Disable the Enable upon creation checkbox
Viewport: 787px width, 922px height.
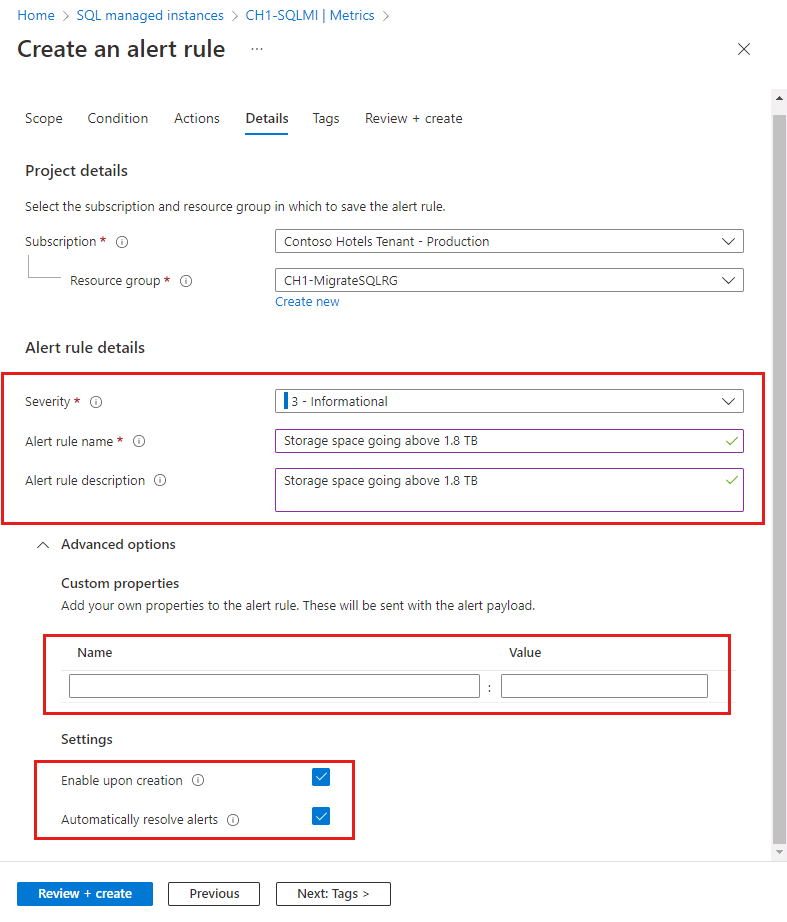click(x=321, y=777)
